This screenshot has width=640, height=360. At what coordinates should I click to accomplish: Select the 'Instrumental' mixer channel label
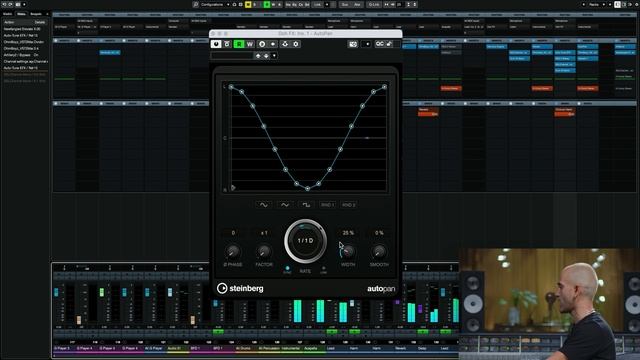tap(291, 349)
